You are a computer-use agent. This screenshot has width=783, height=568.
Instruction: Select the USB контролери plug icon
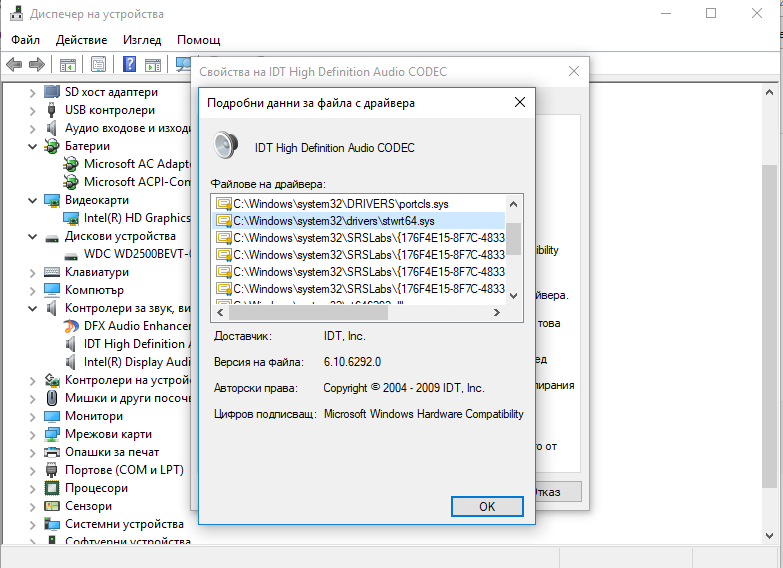point(51,110)
